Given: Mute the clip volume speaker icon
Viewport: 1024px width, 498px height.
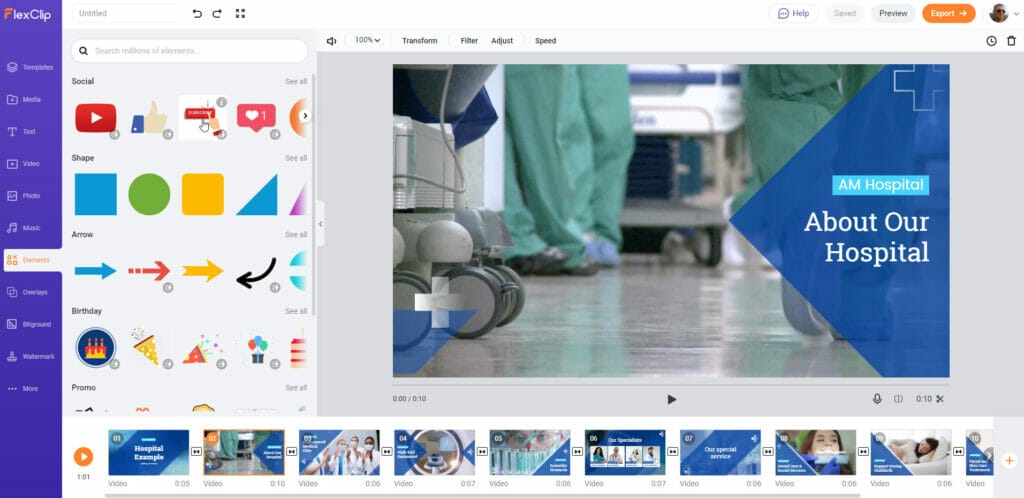Looking at the screenshot, I should [331, 40].
